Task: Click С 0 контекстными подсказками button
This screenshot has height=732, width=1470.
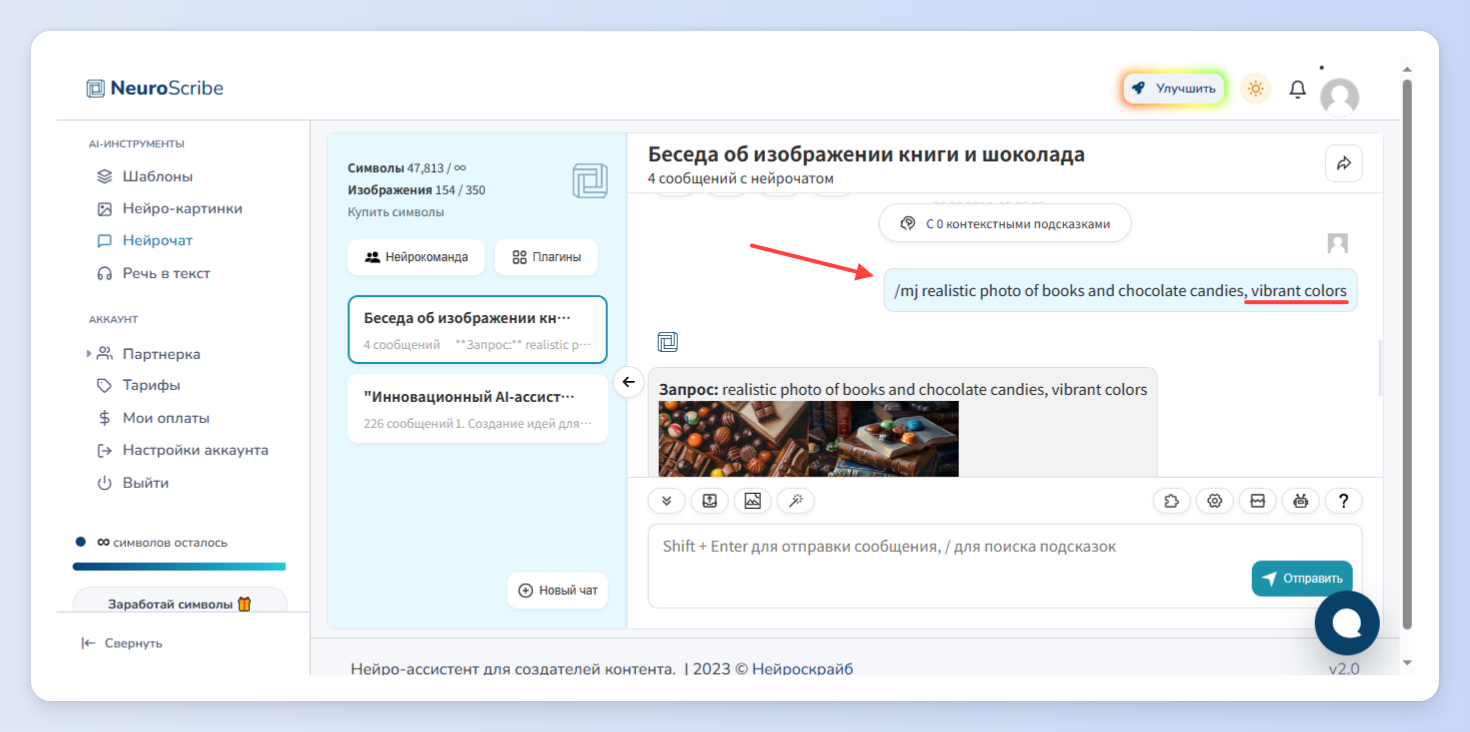Action: click(x=1005, y=223)
